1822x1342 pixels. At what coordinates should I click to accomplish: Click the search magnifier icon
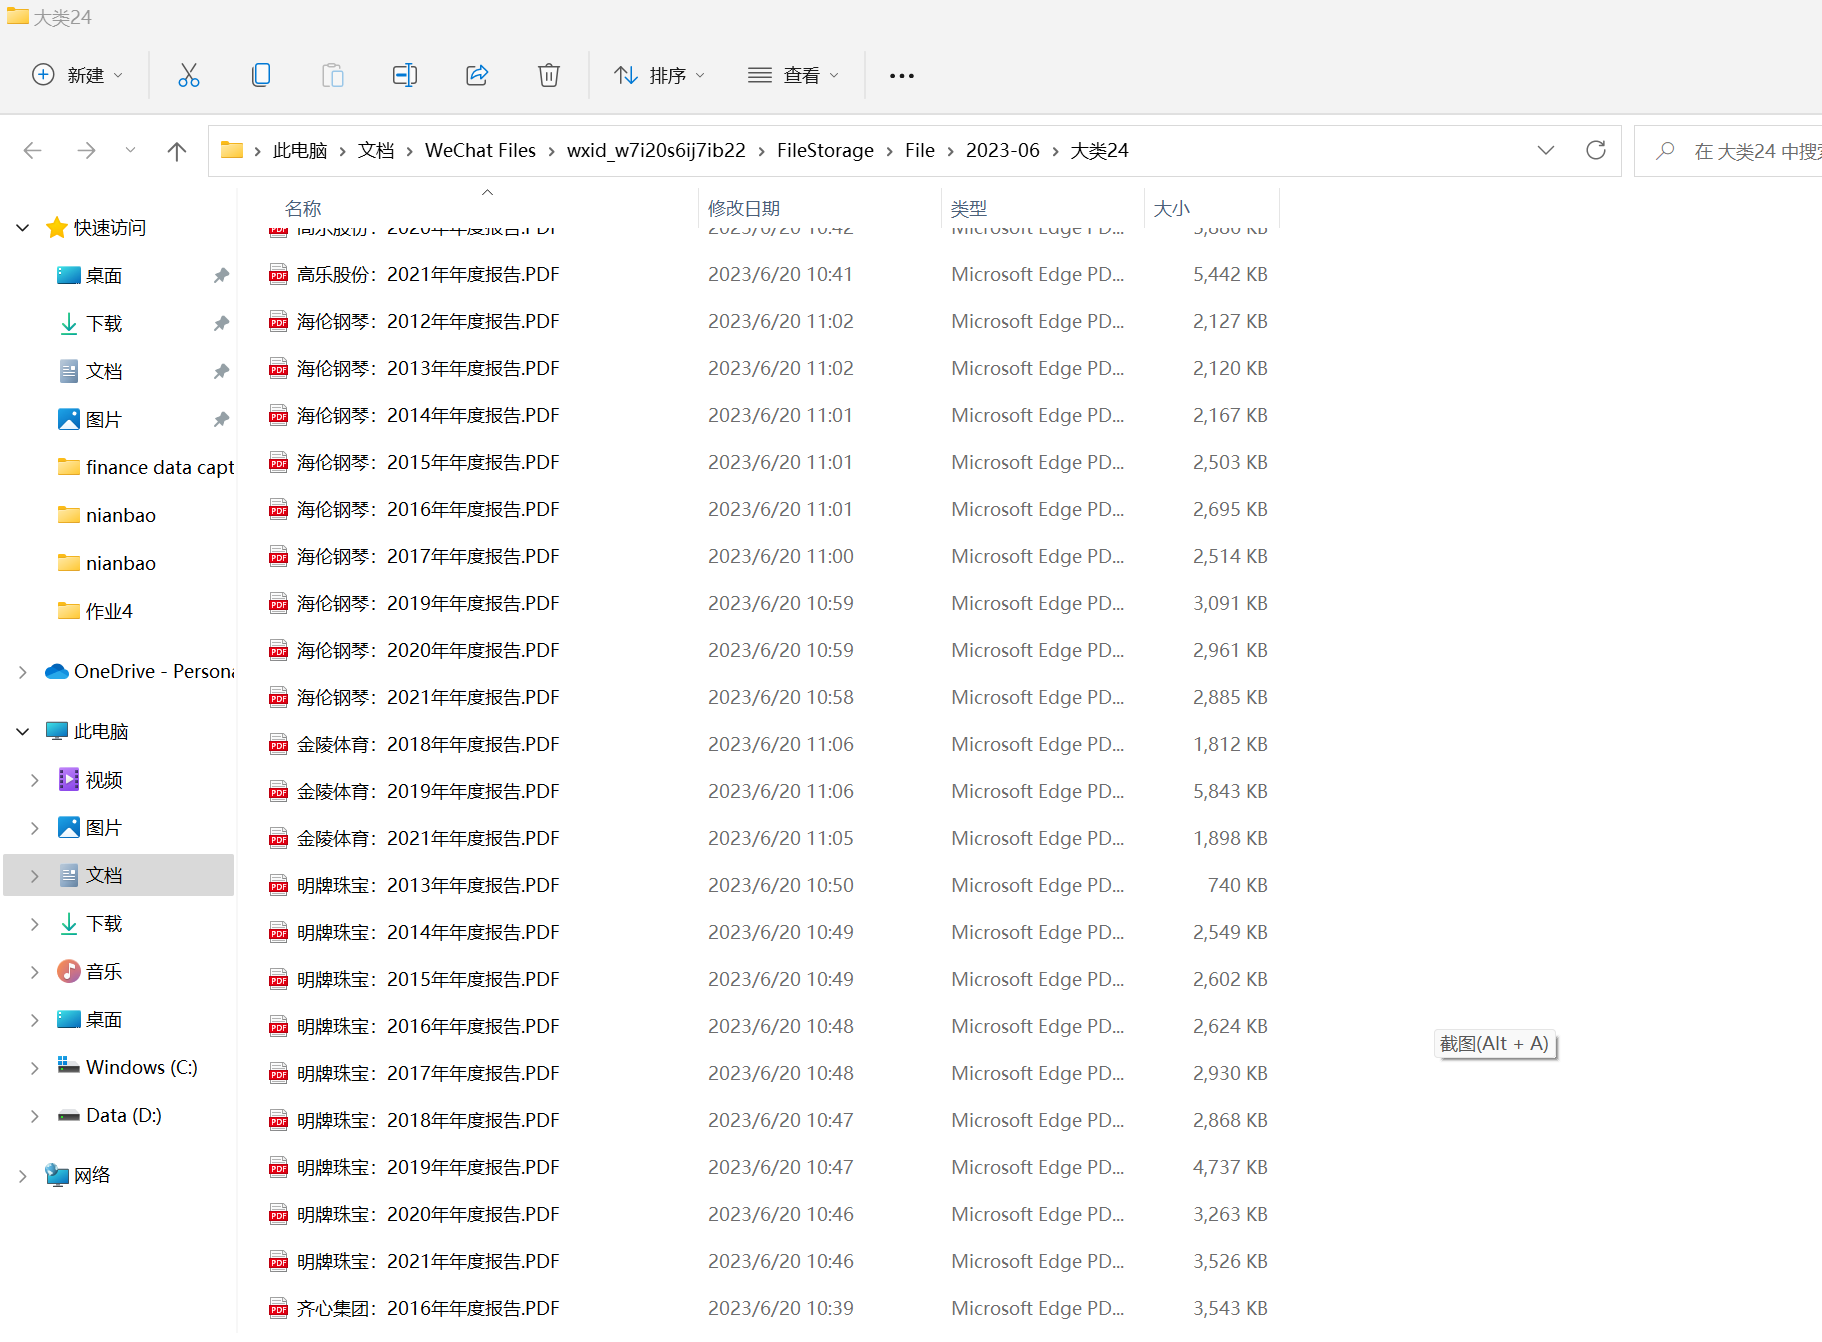pos(1665,151)
